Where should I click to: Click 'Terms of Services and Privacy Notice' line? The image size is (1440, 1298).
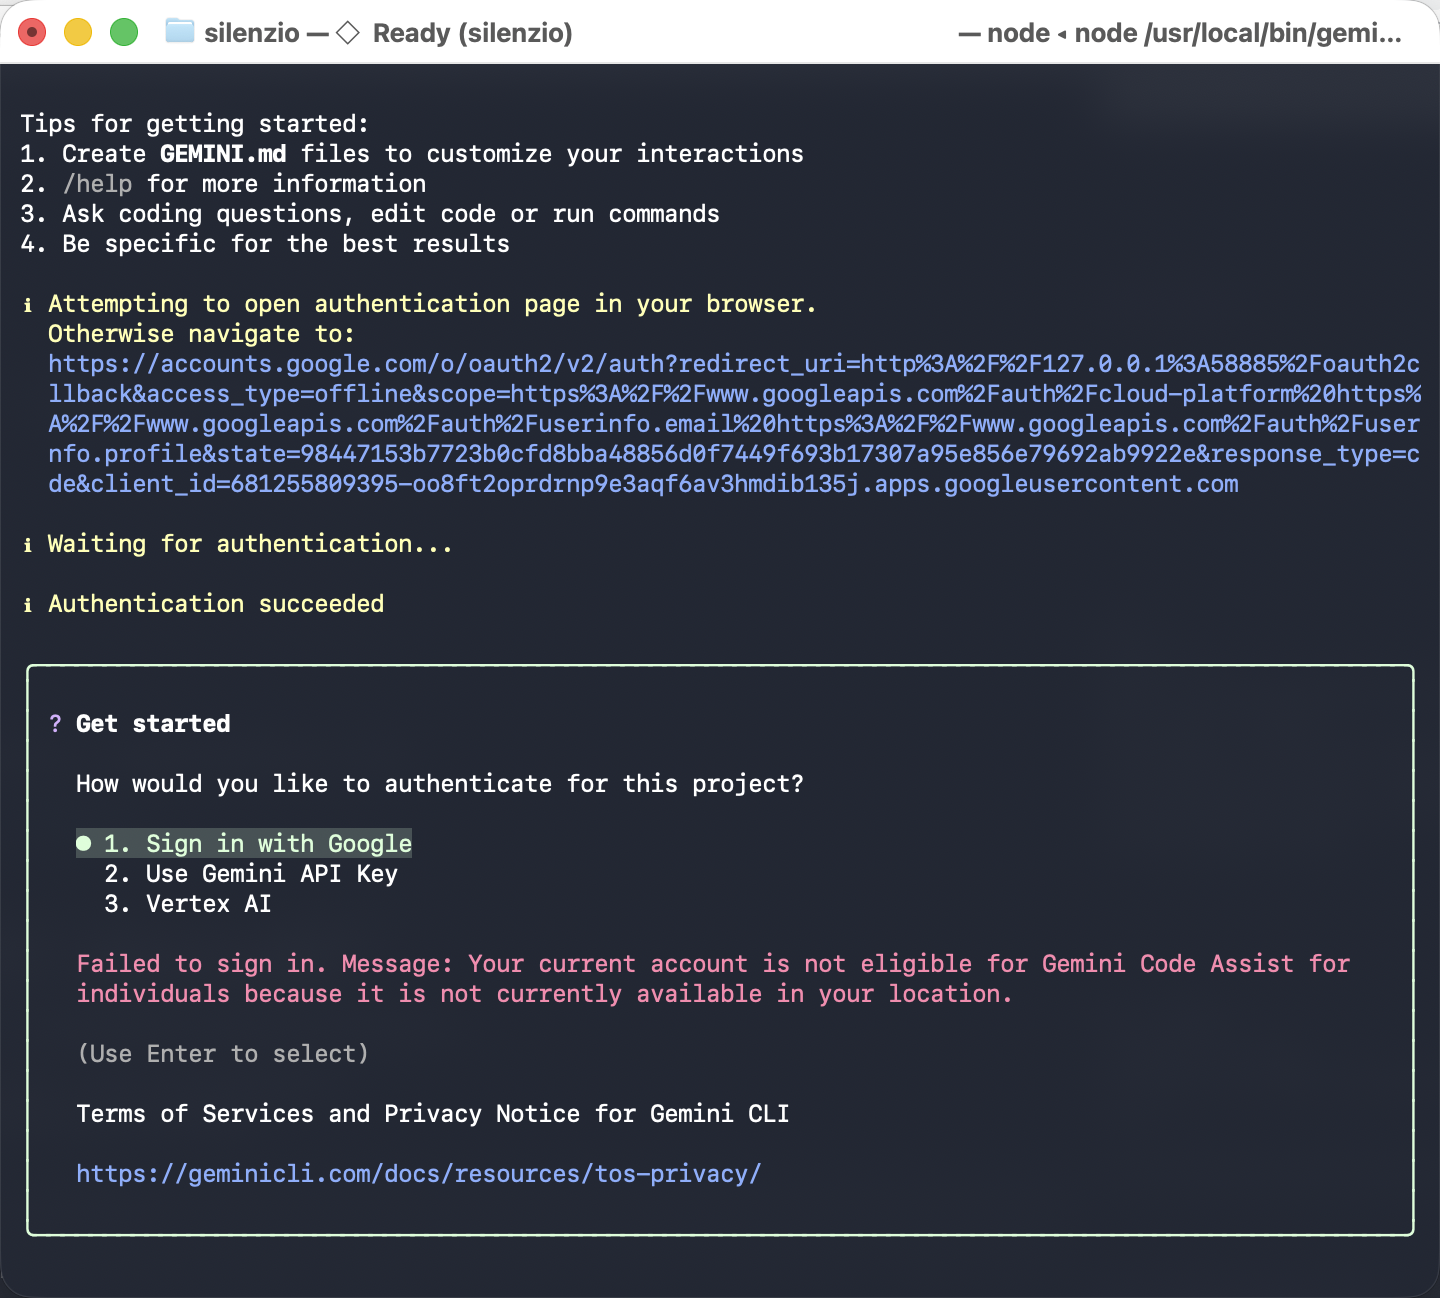coord(433,1114)
